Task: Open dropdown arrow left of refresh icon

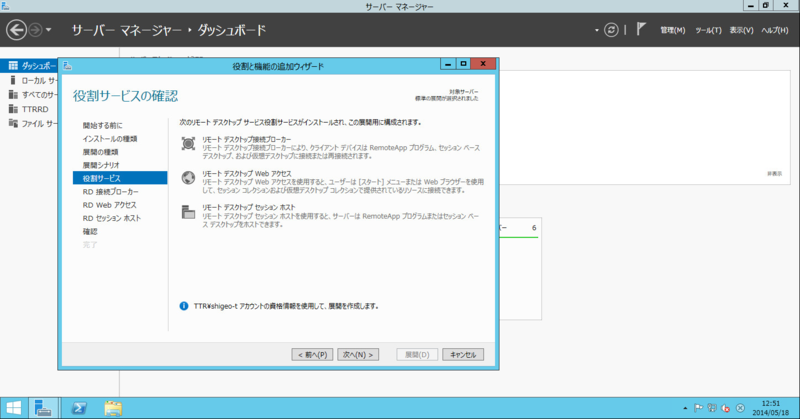Action: click(x=596, y=31)
